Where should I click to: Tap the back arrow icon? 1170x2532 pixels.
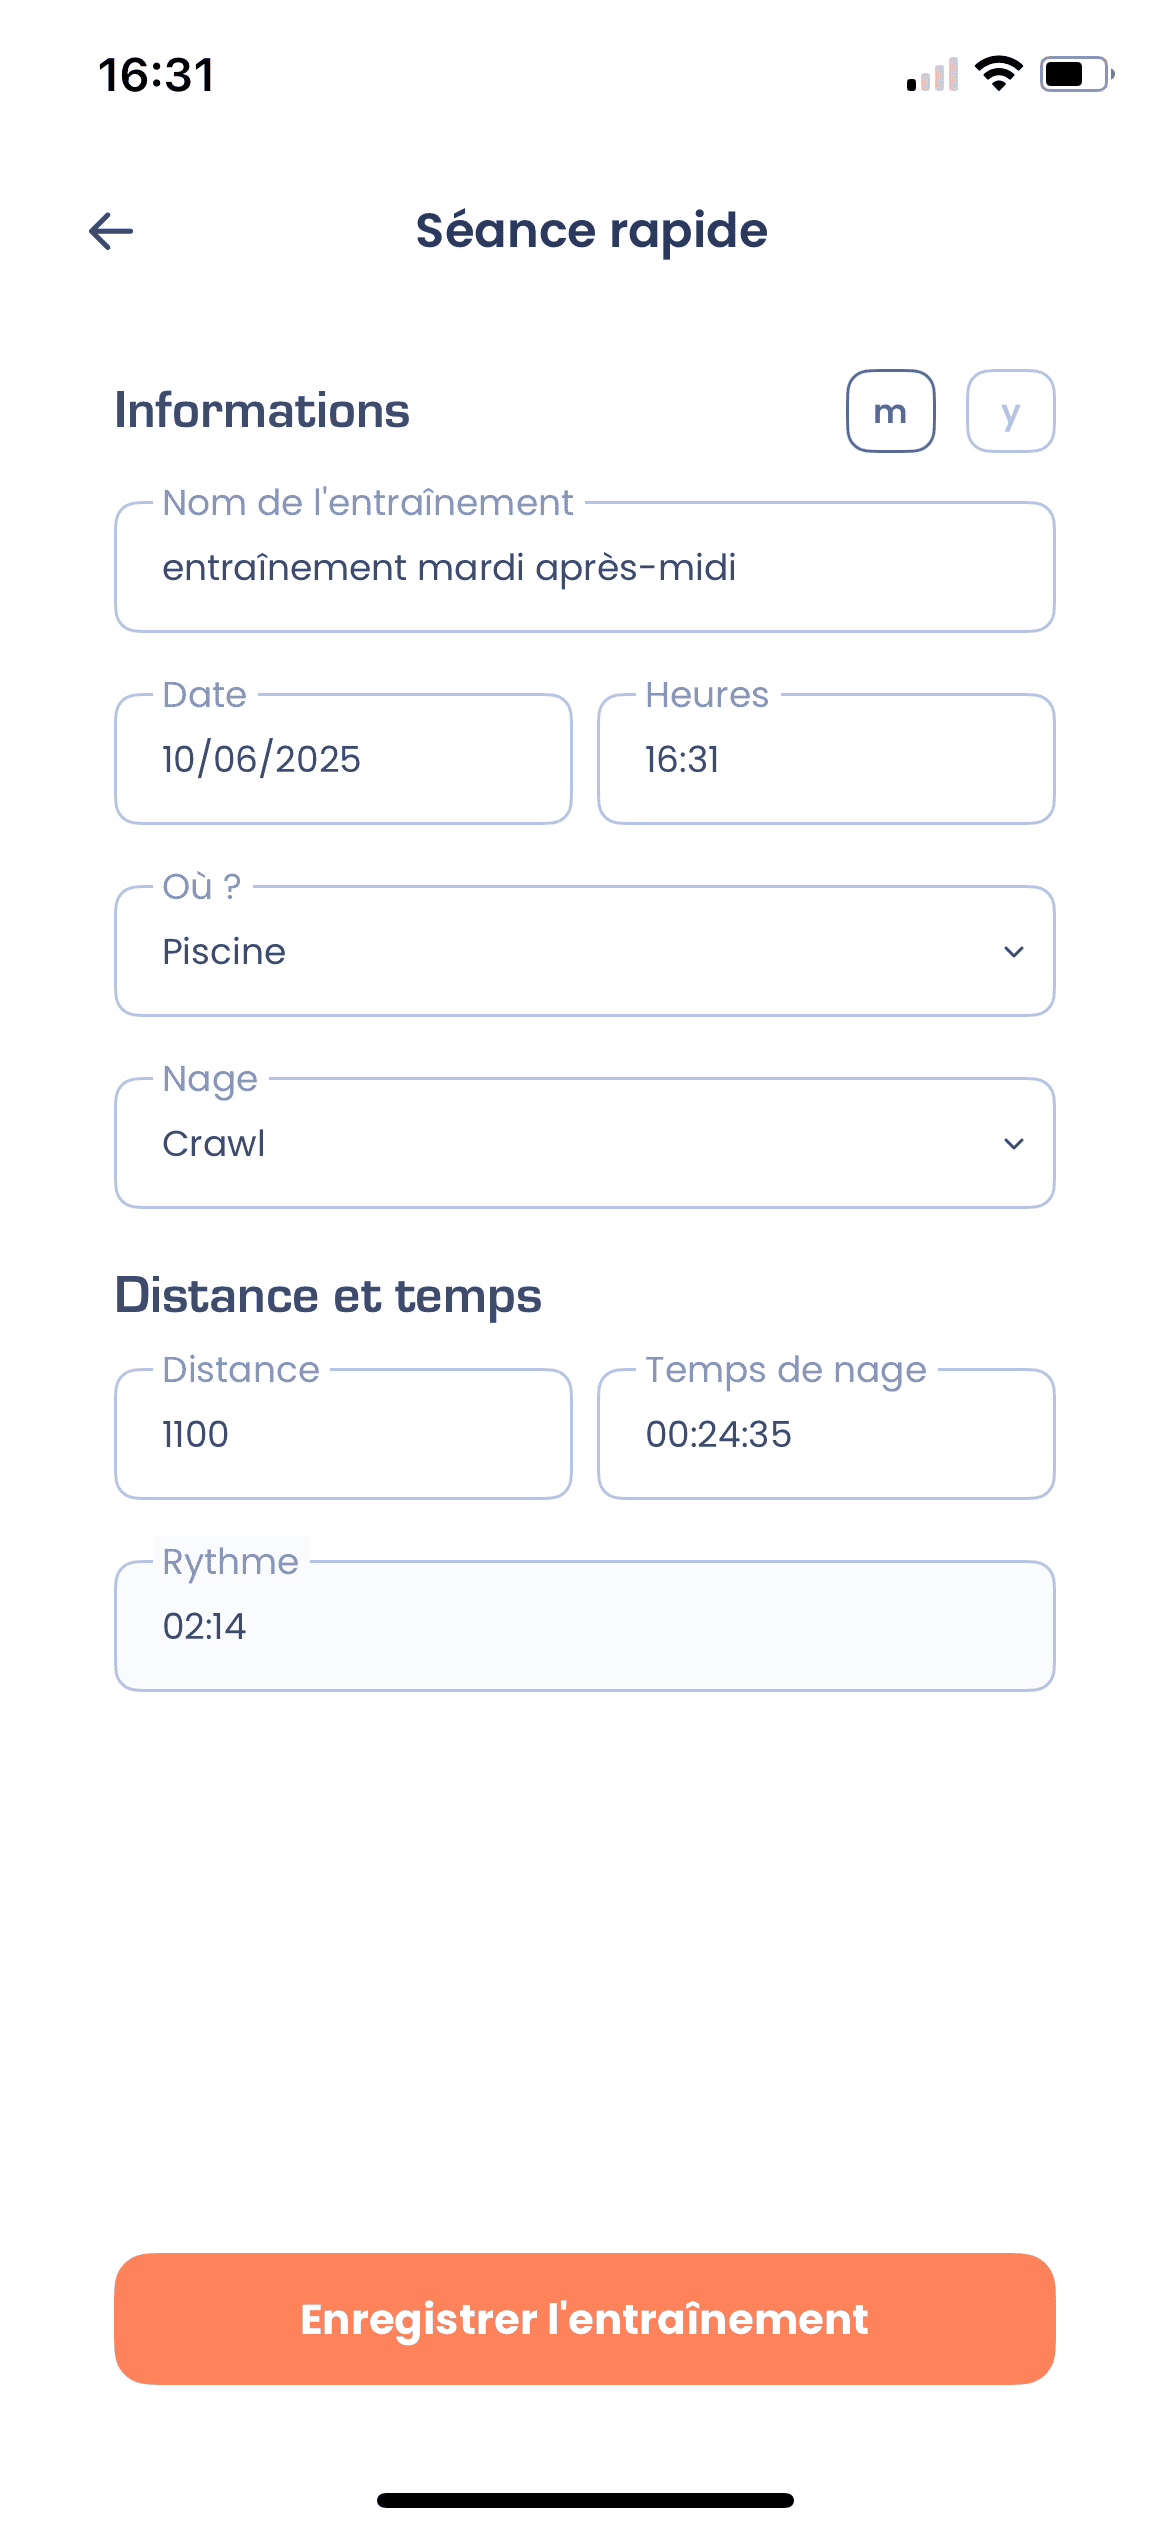[111, 231]
